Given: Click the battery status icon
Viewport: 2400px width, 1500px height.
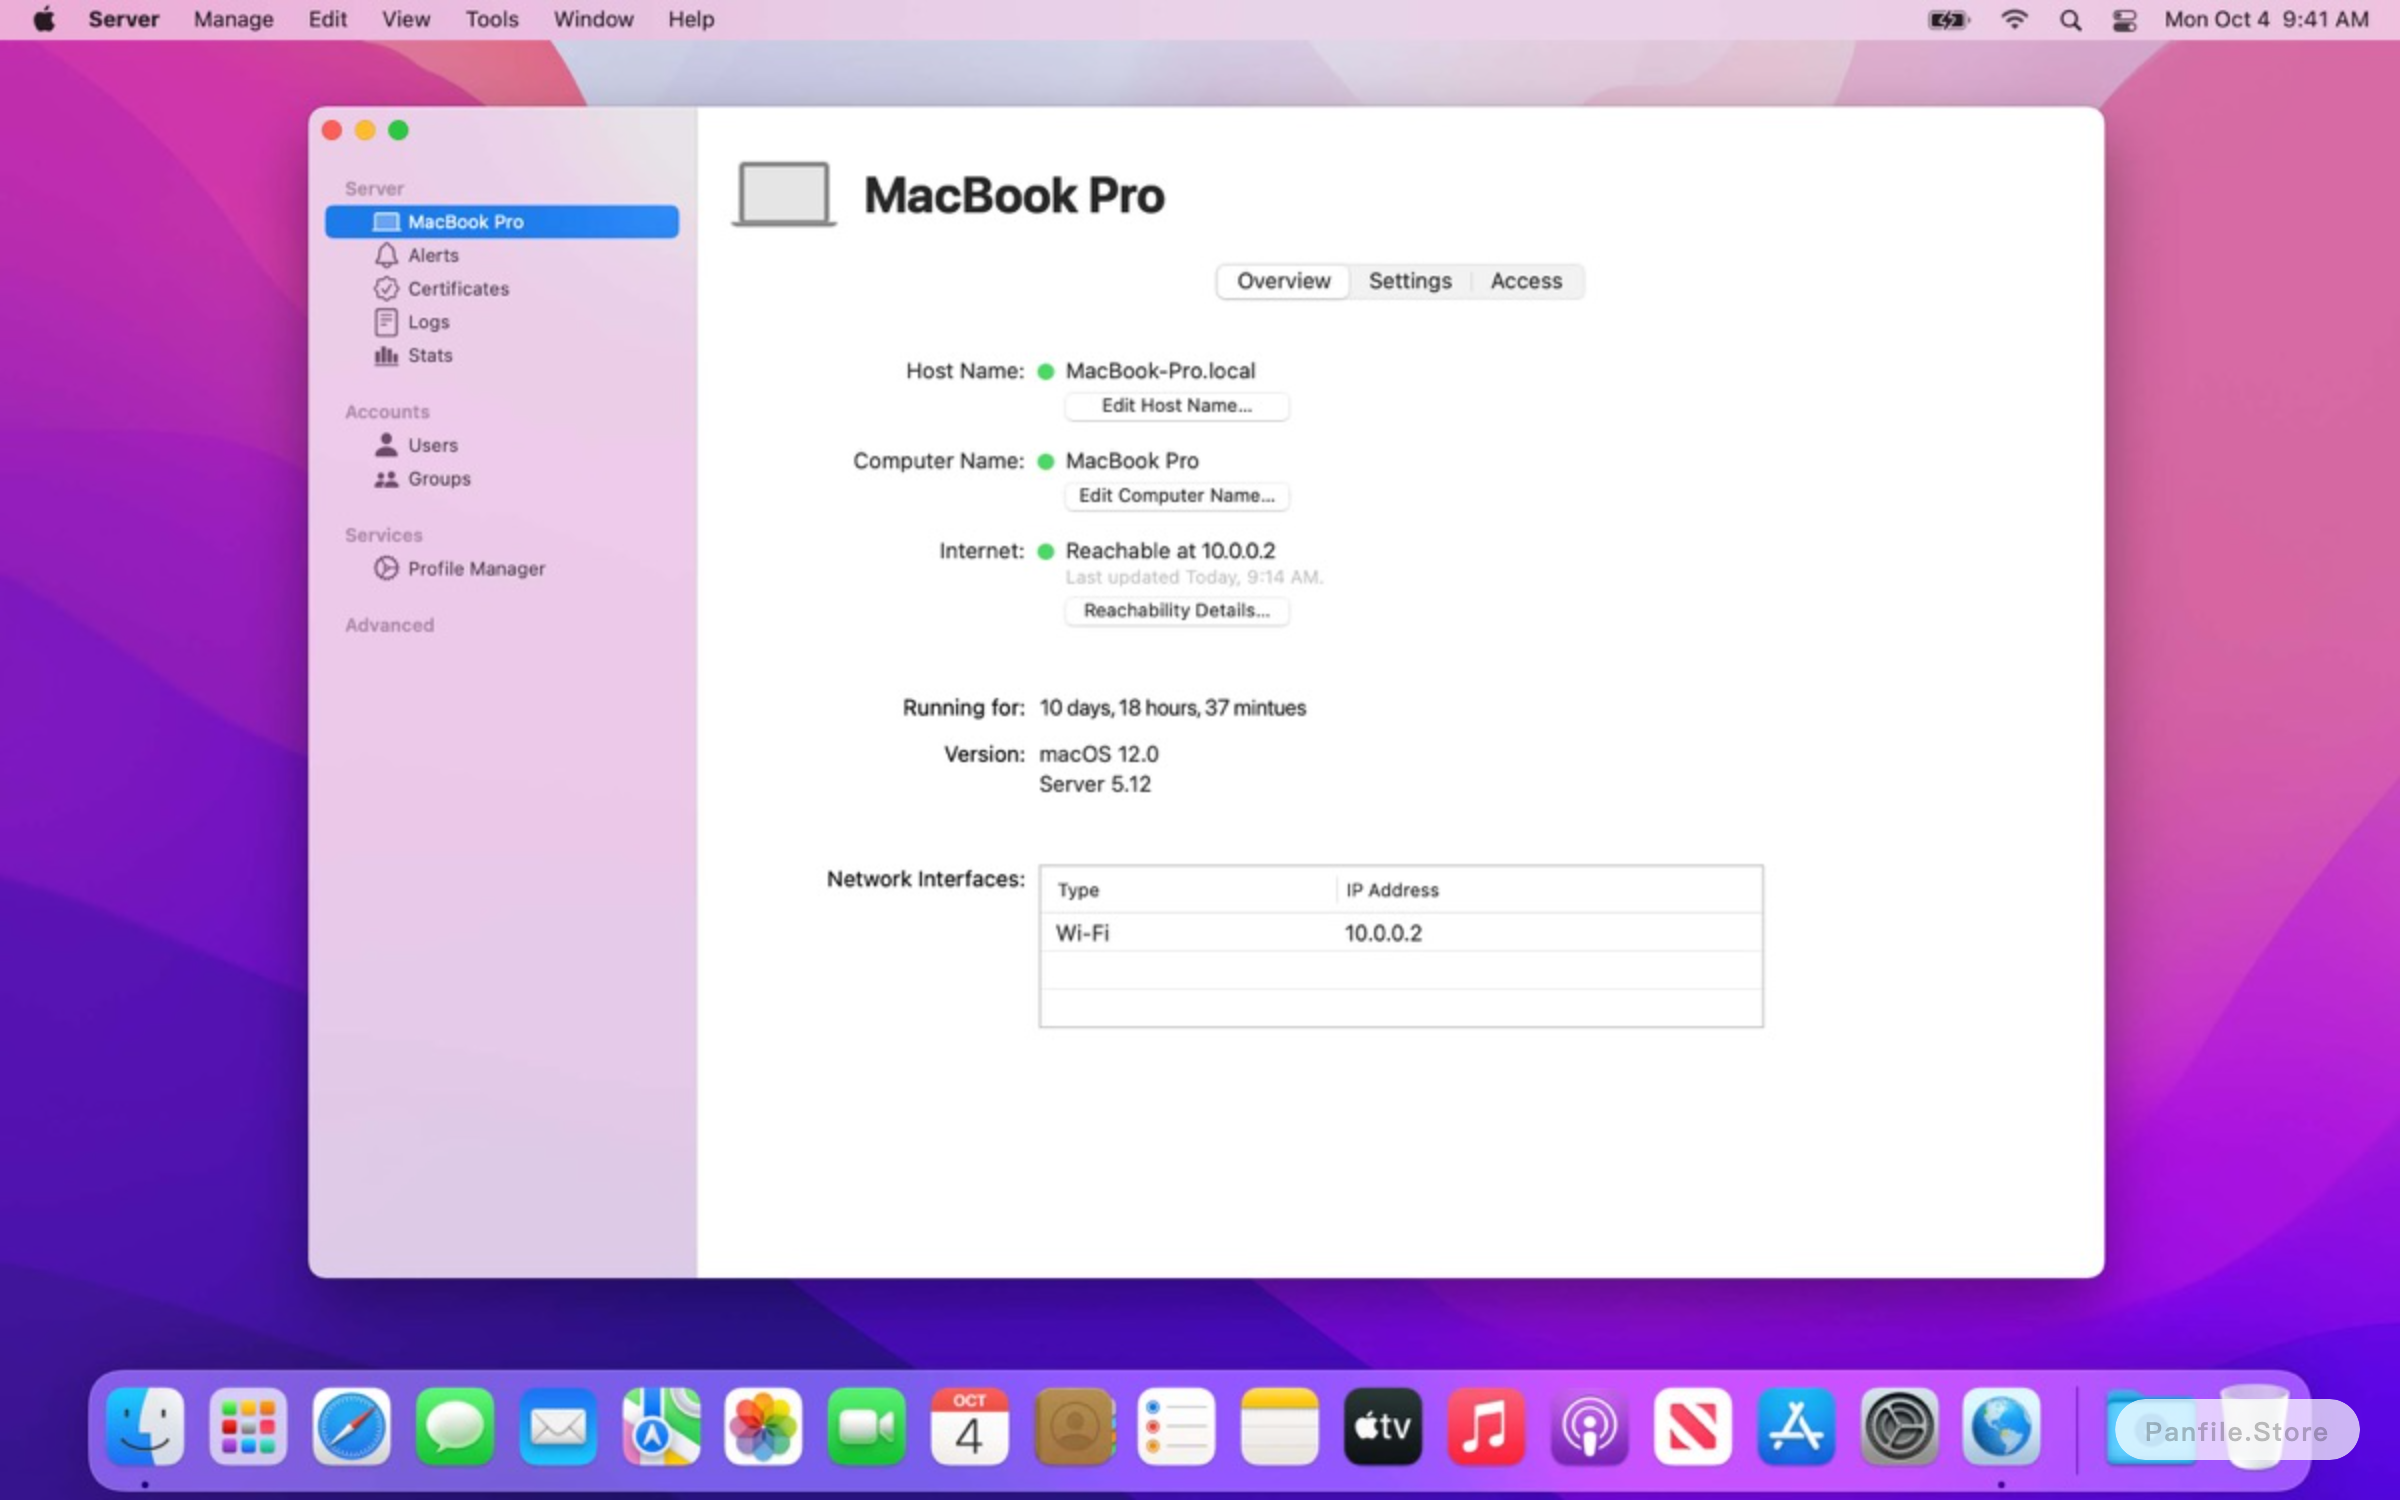Looking at the screenshot, I should (1948, 19).
